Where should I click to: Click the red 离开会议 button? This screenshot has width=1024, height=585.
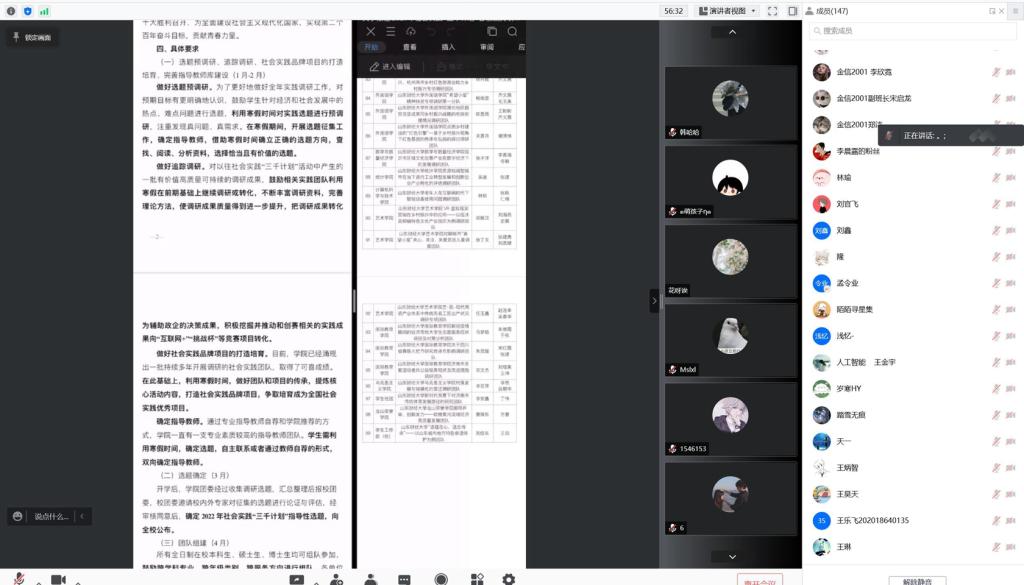760,580
